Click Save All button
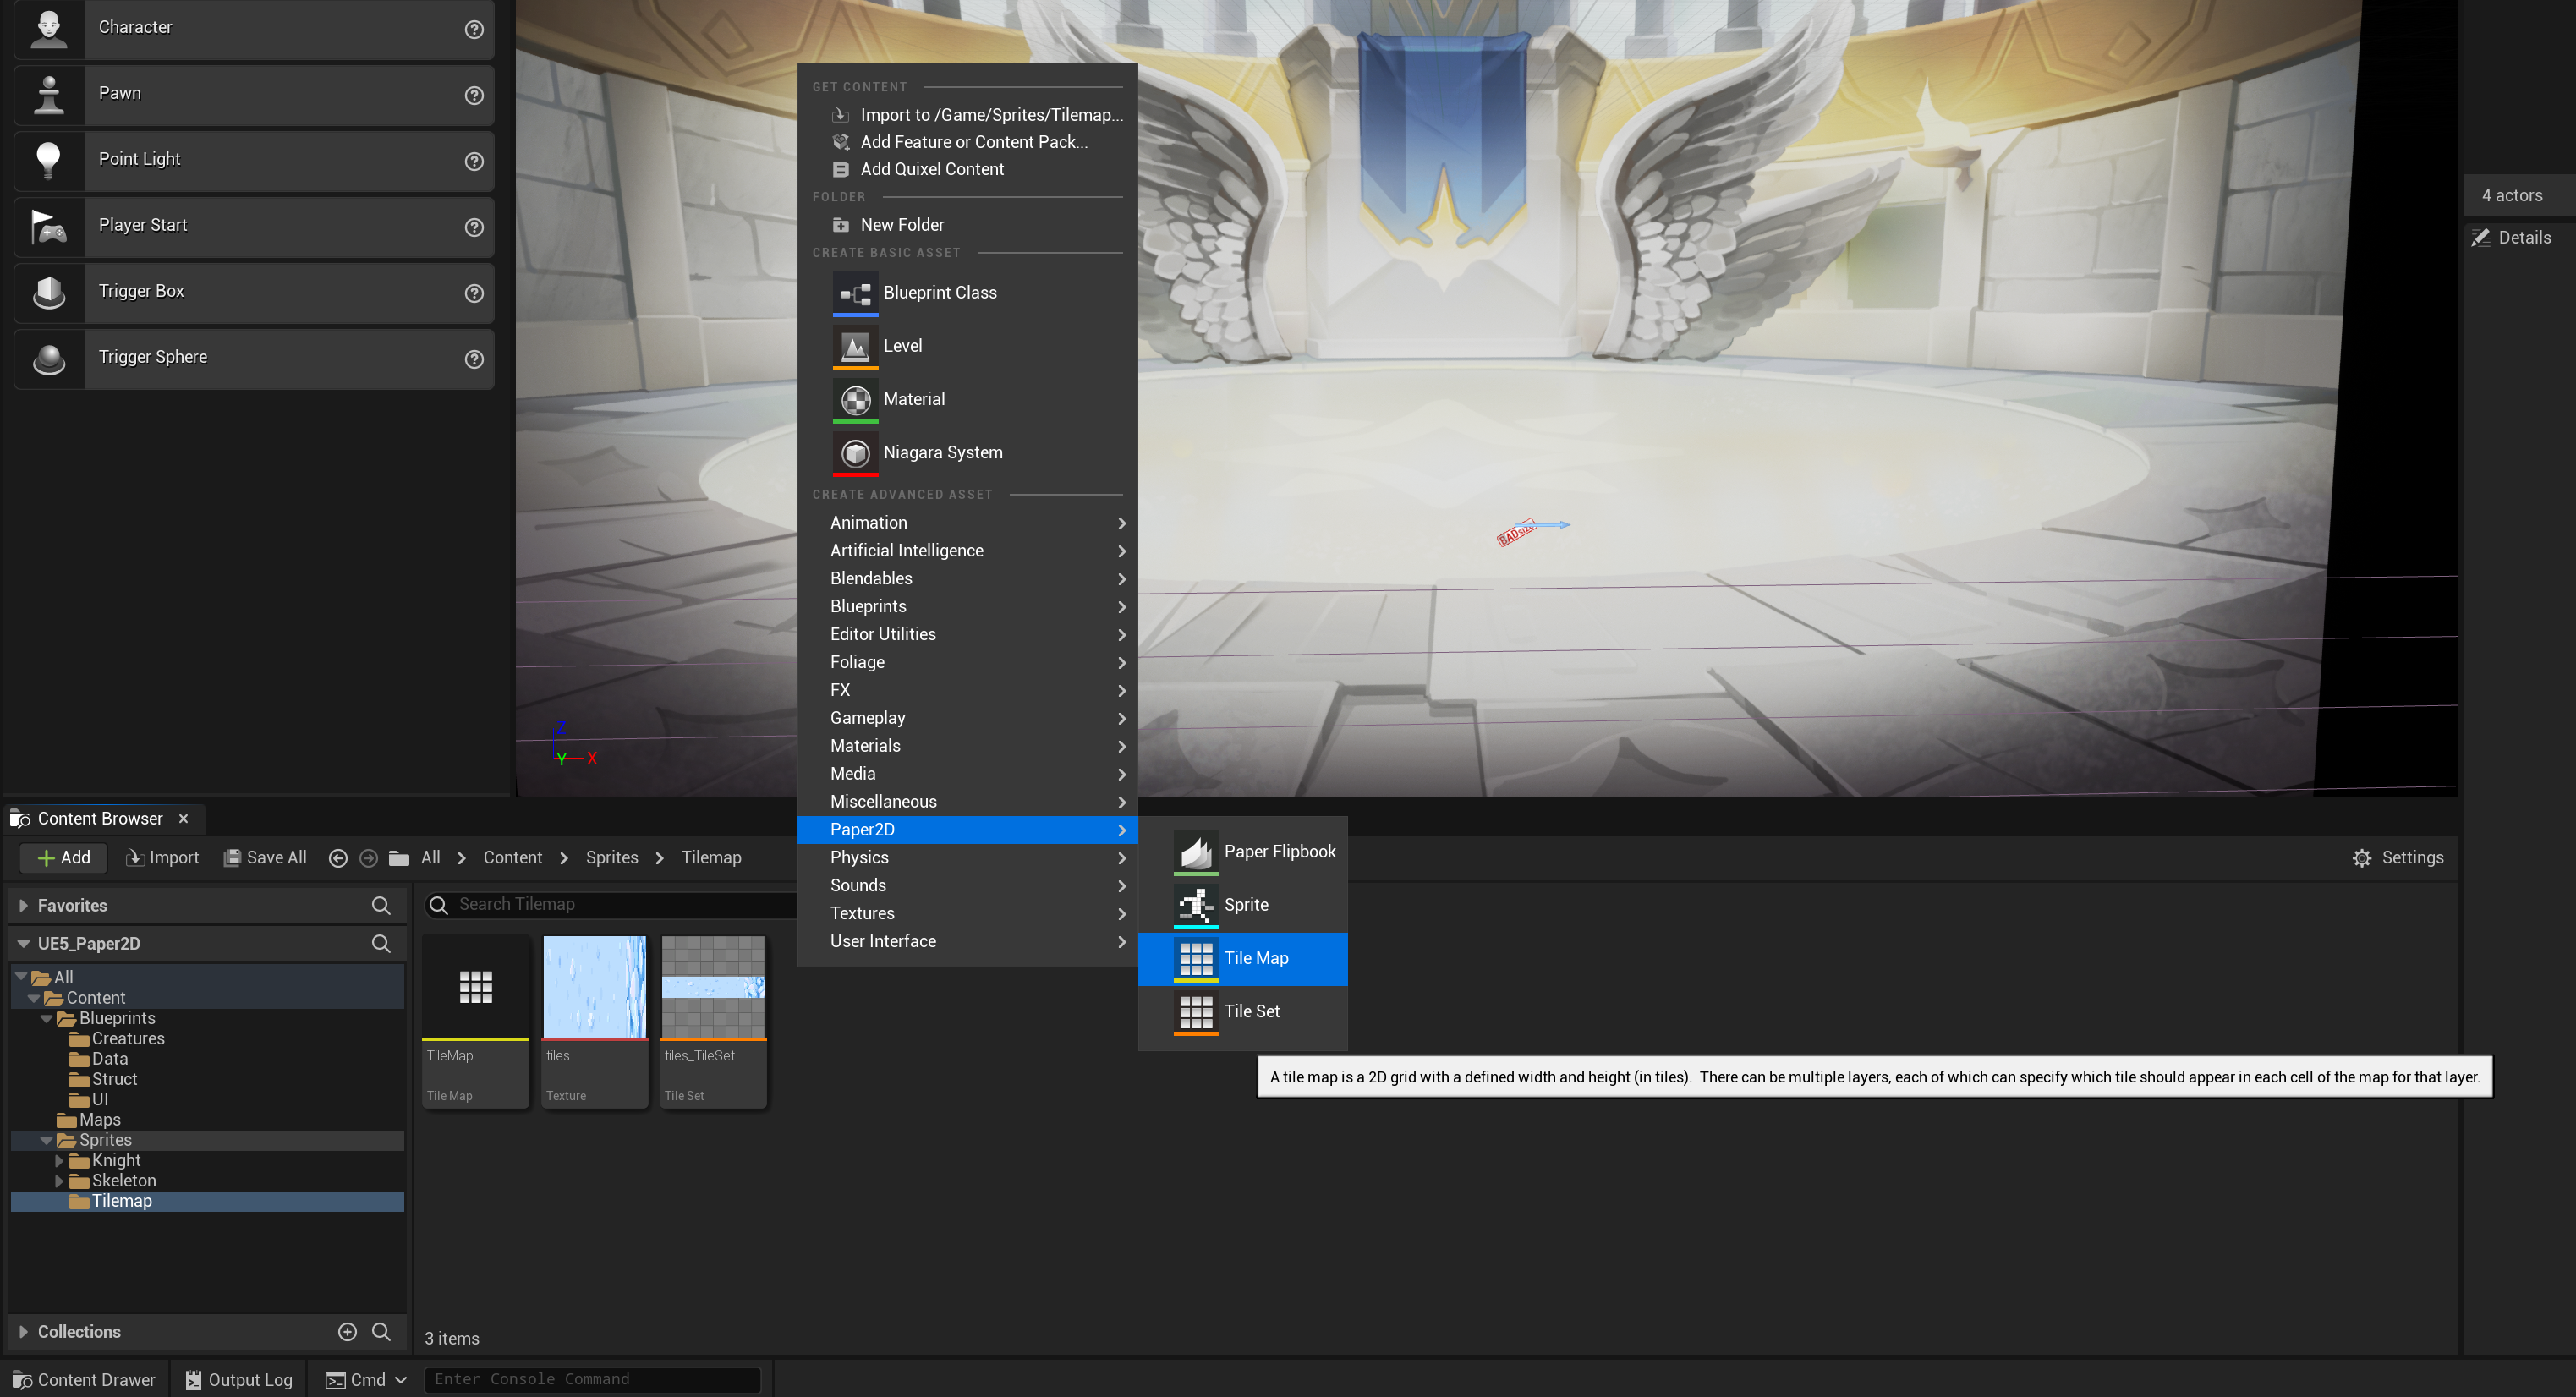Screen dimensions: 2576x1397 click(265, 858)
